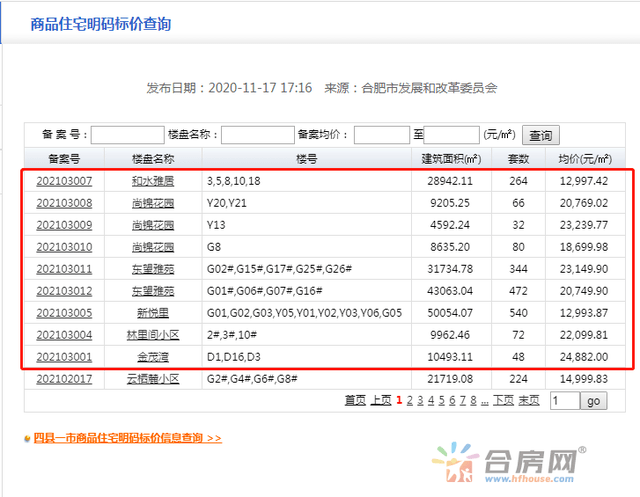Open the 云栖麓小区 property link
The image size is (640, 497).
(x=153, y=379)
